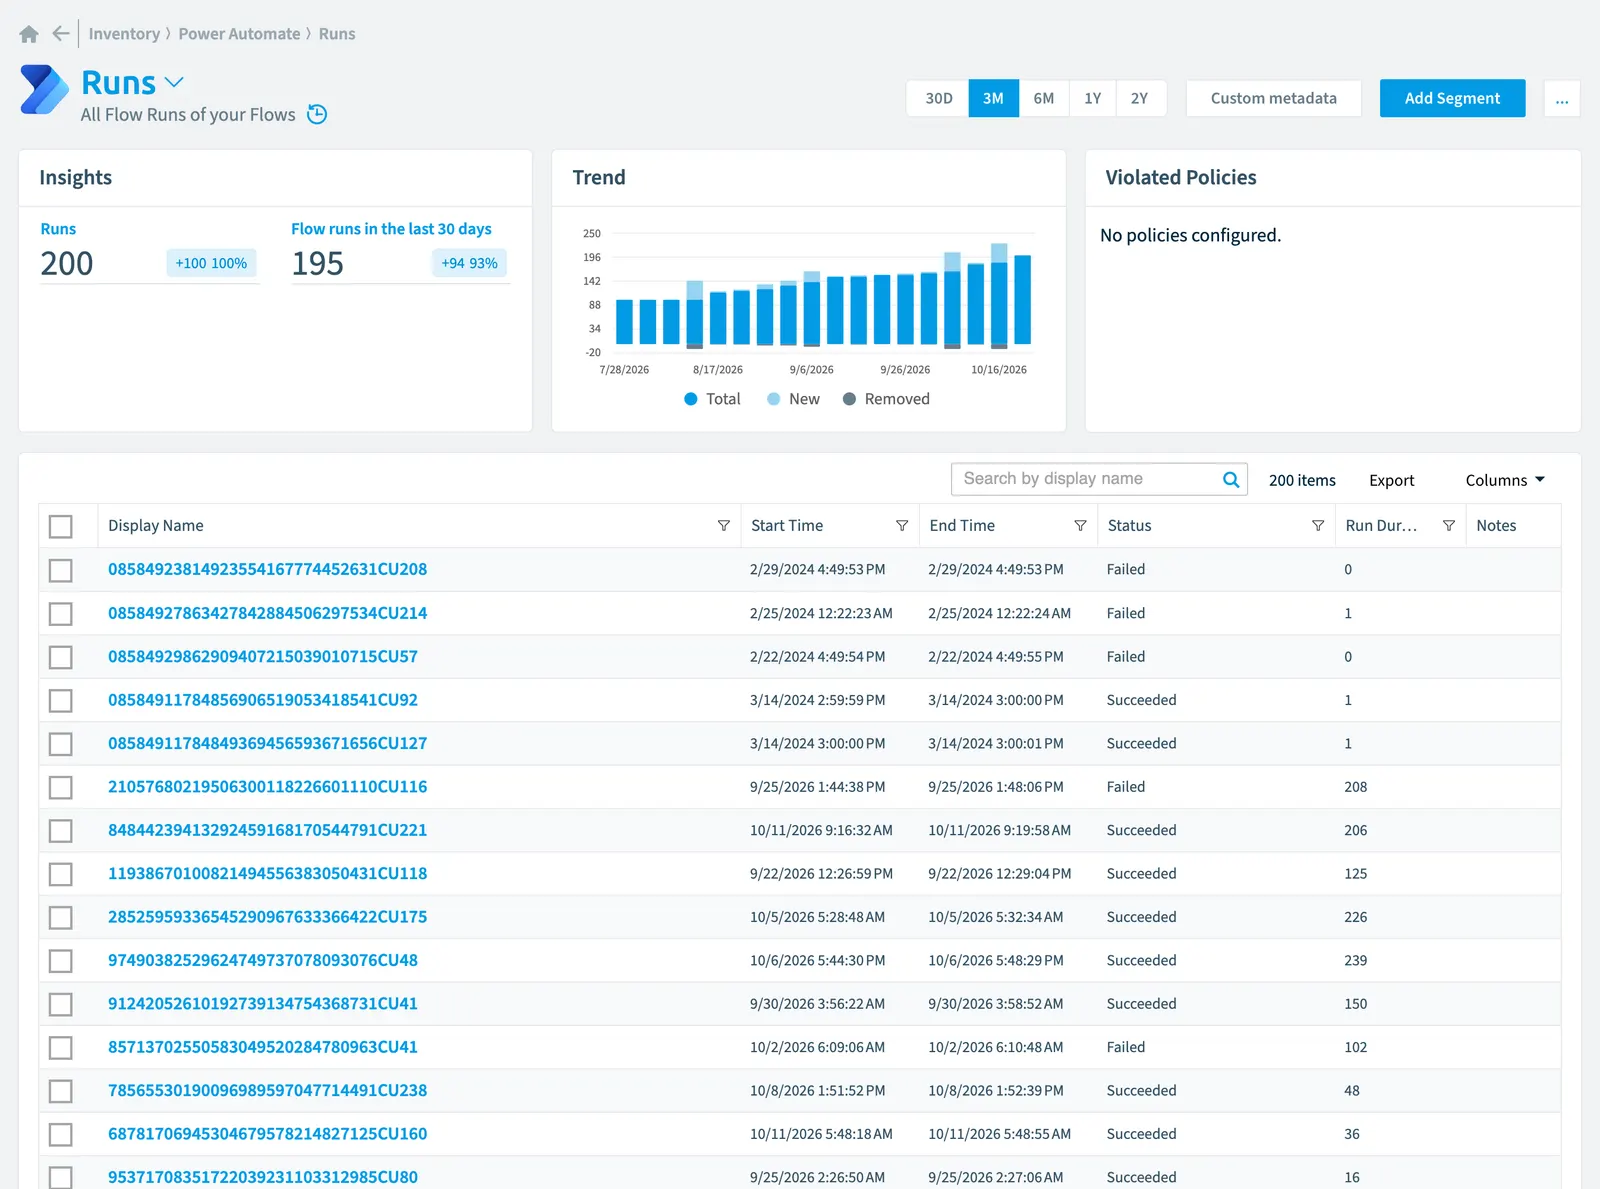The height and width of the screenshot is (1189, 1600).
Task: Click the '+100 100%' runs change badge
Action: (x=211, y=263)
